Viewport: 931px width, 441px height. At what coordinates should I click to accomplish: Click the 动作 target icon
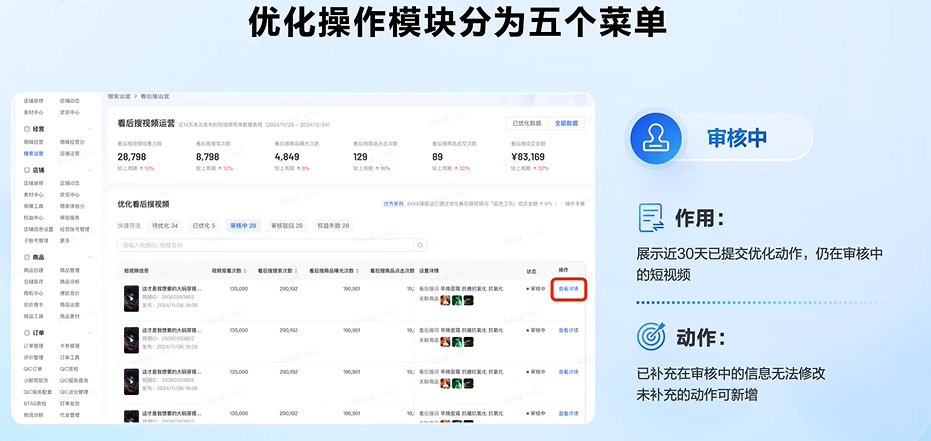652,336
